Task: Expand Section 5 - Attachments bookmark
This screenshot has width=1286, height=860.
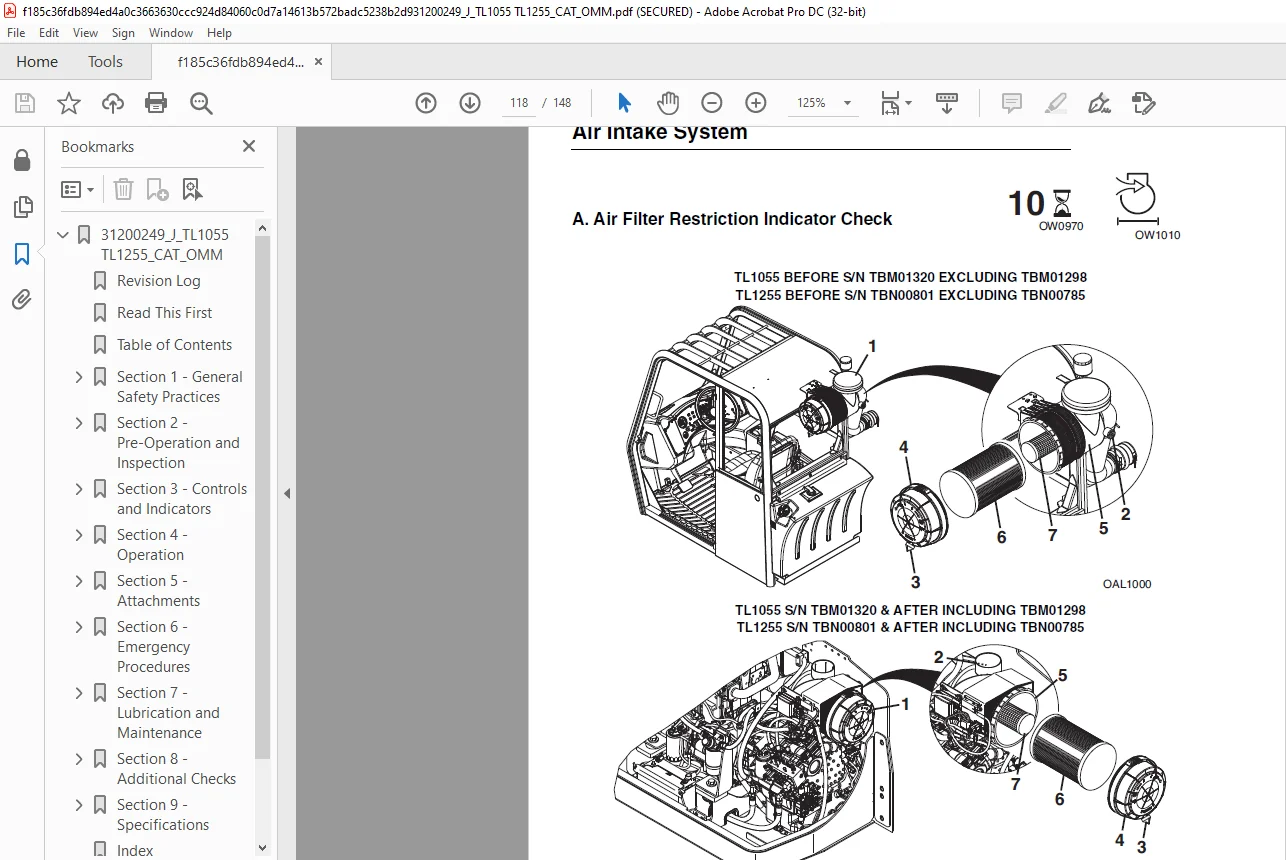Action: tap(79, 581)
